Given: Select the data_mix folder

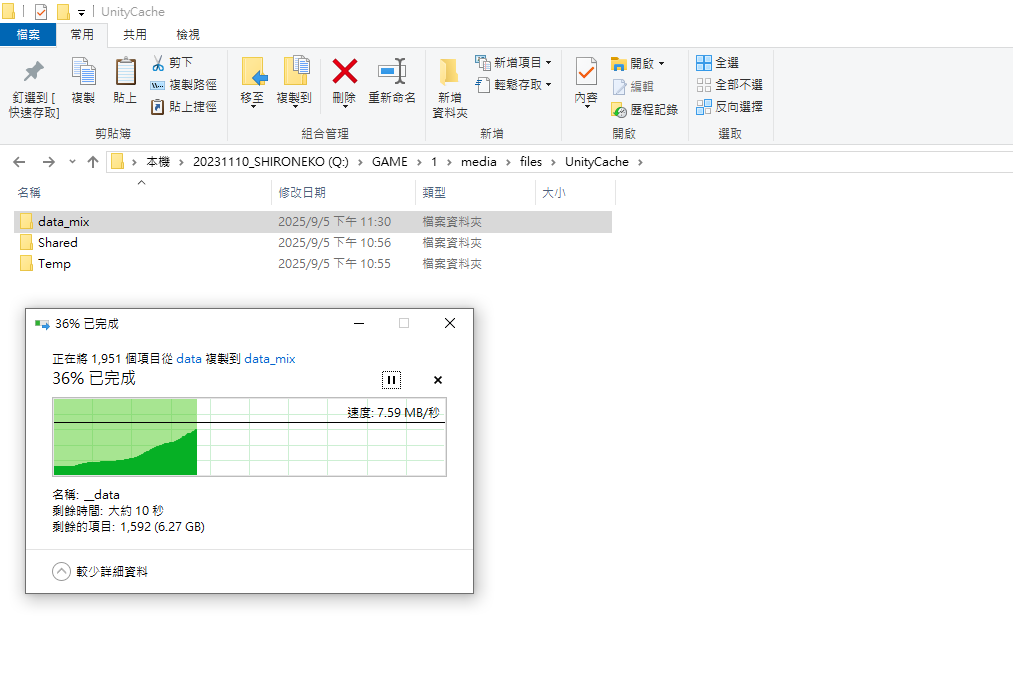Looking at the screenshot, I should point(313,222).
